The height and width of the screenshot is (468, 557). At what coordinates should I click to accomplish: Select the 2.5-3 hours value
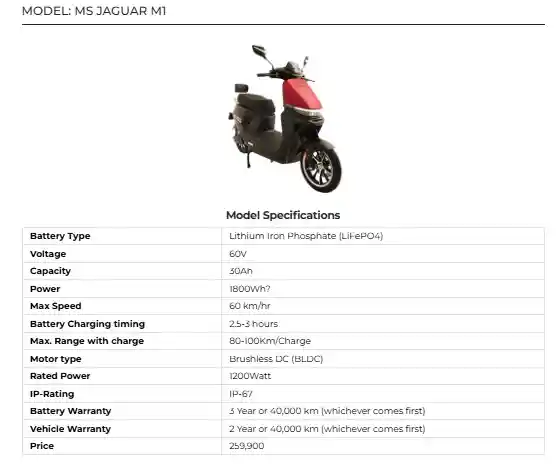254,324
